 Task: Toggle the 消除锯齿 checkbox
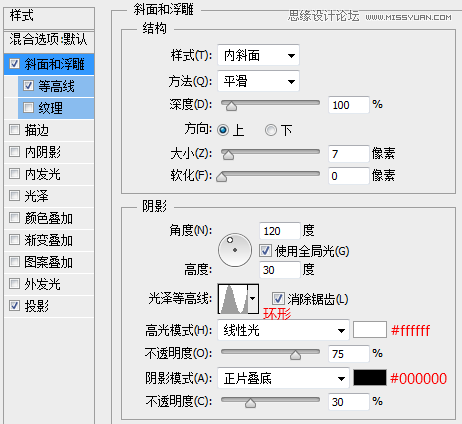coord(278,299)
